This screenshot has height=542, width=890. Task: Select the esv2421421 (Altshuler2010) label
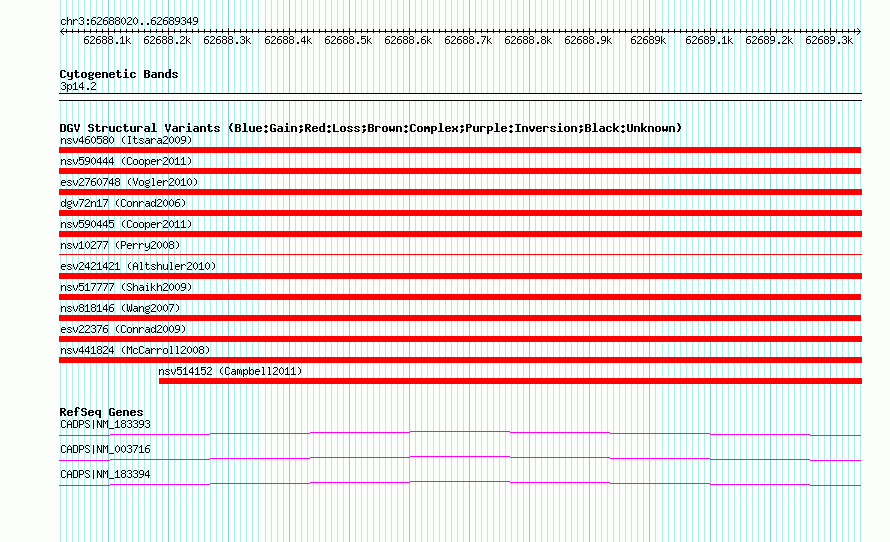pyautogui.click(x=138, y=266)
